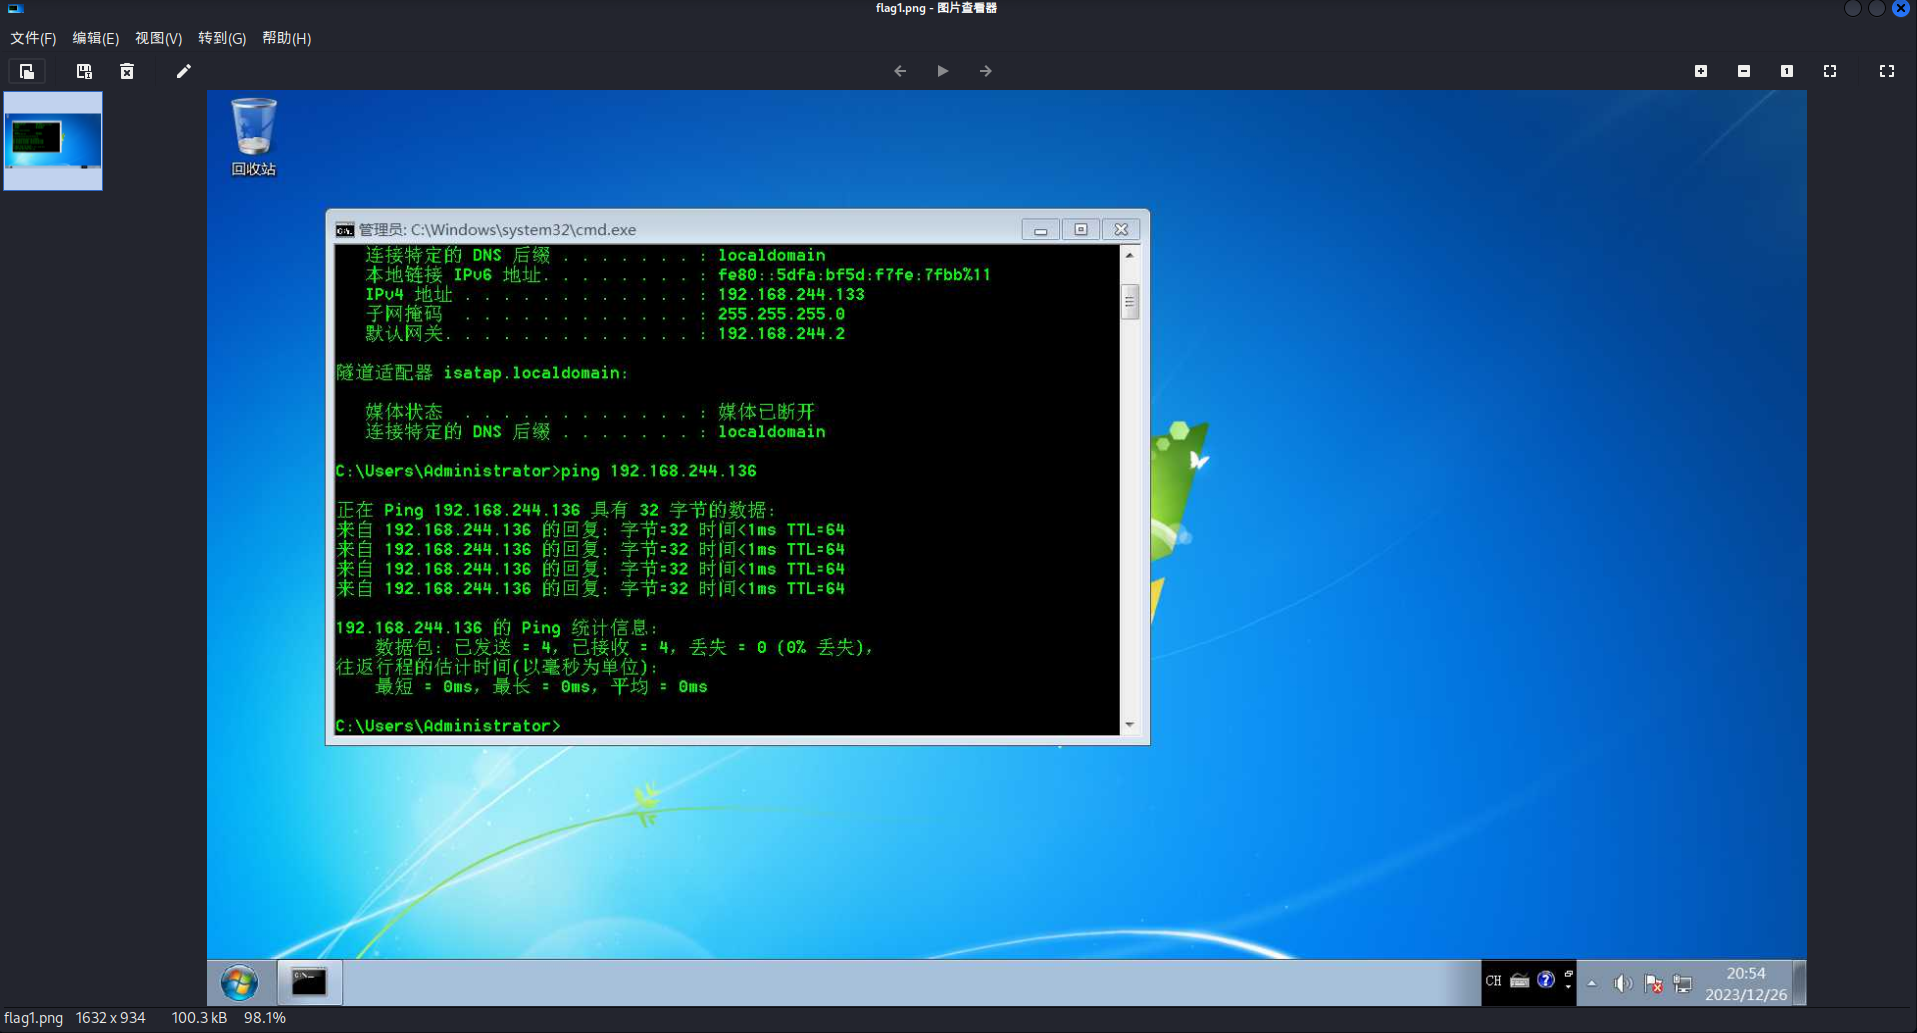
Task: Delete the image with the trash icon
Action: click(x=127, y=71)
